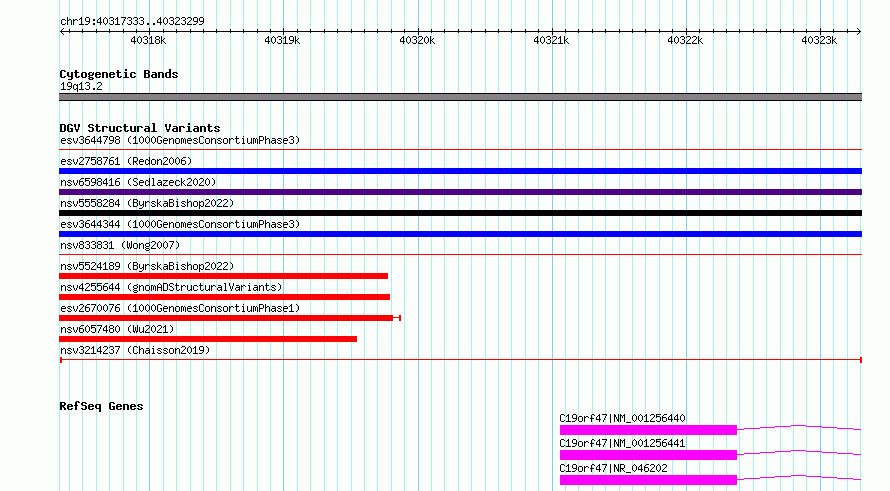Image resolution: width=890 pixels, height=491 pixels.
Task: Click the gray 19q13.2 cytogenetic band bar
Action: pyautogui.click(x=460, y=97)
